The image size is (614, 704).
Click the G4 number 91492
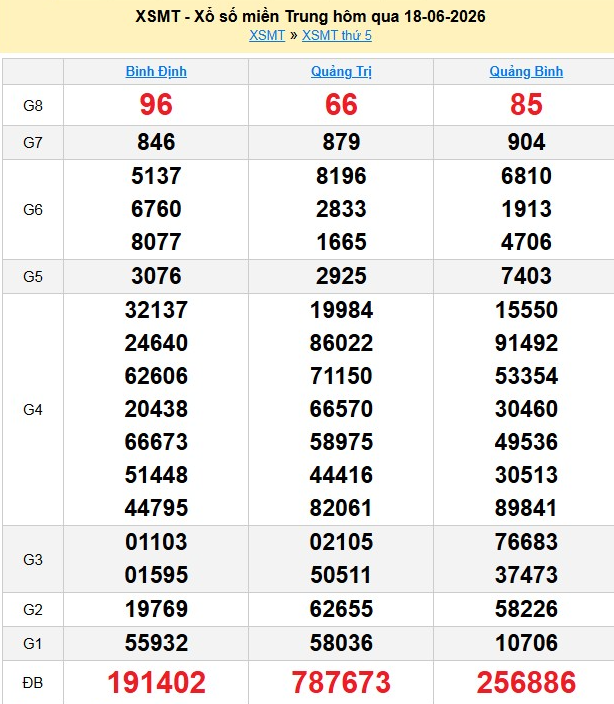tap(526, 343)
